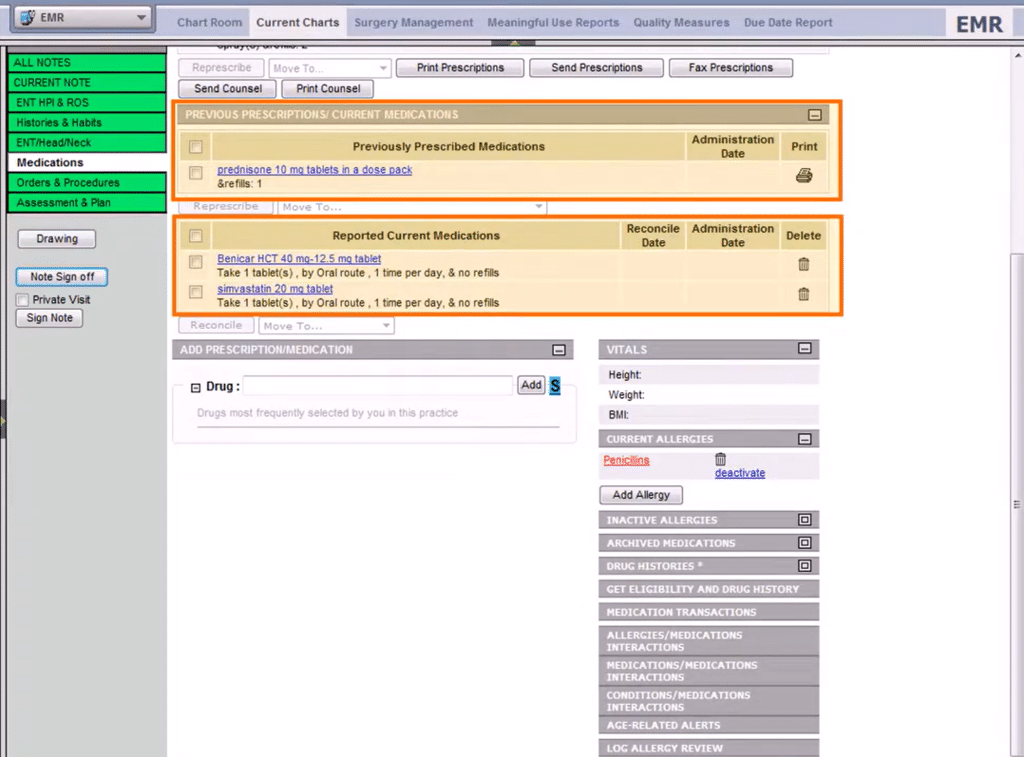Open the Move To dropdown beside top Represcribe
This screenshot has width=1024, height=757.
point(329,68)
